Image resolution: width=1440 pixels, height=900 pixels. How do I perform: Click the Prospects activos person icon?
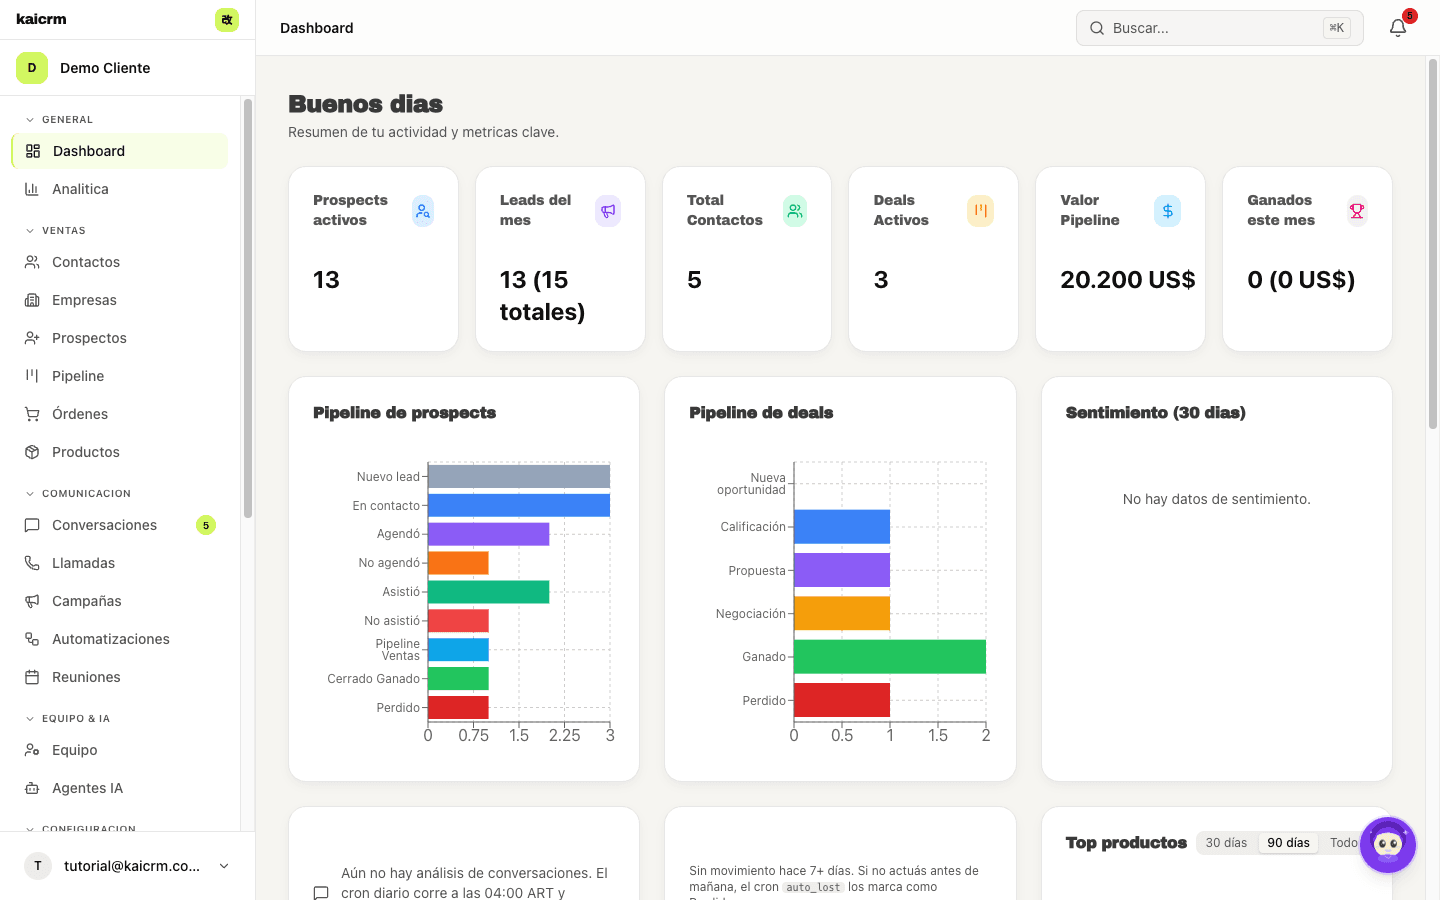[x=423, y=211]
